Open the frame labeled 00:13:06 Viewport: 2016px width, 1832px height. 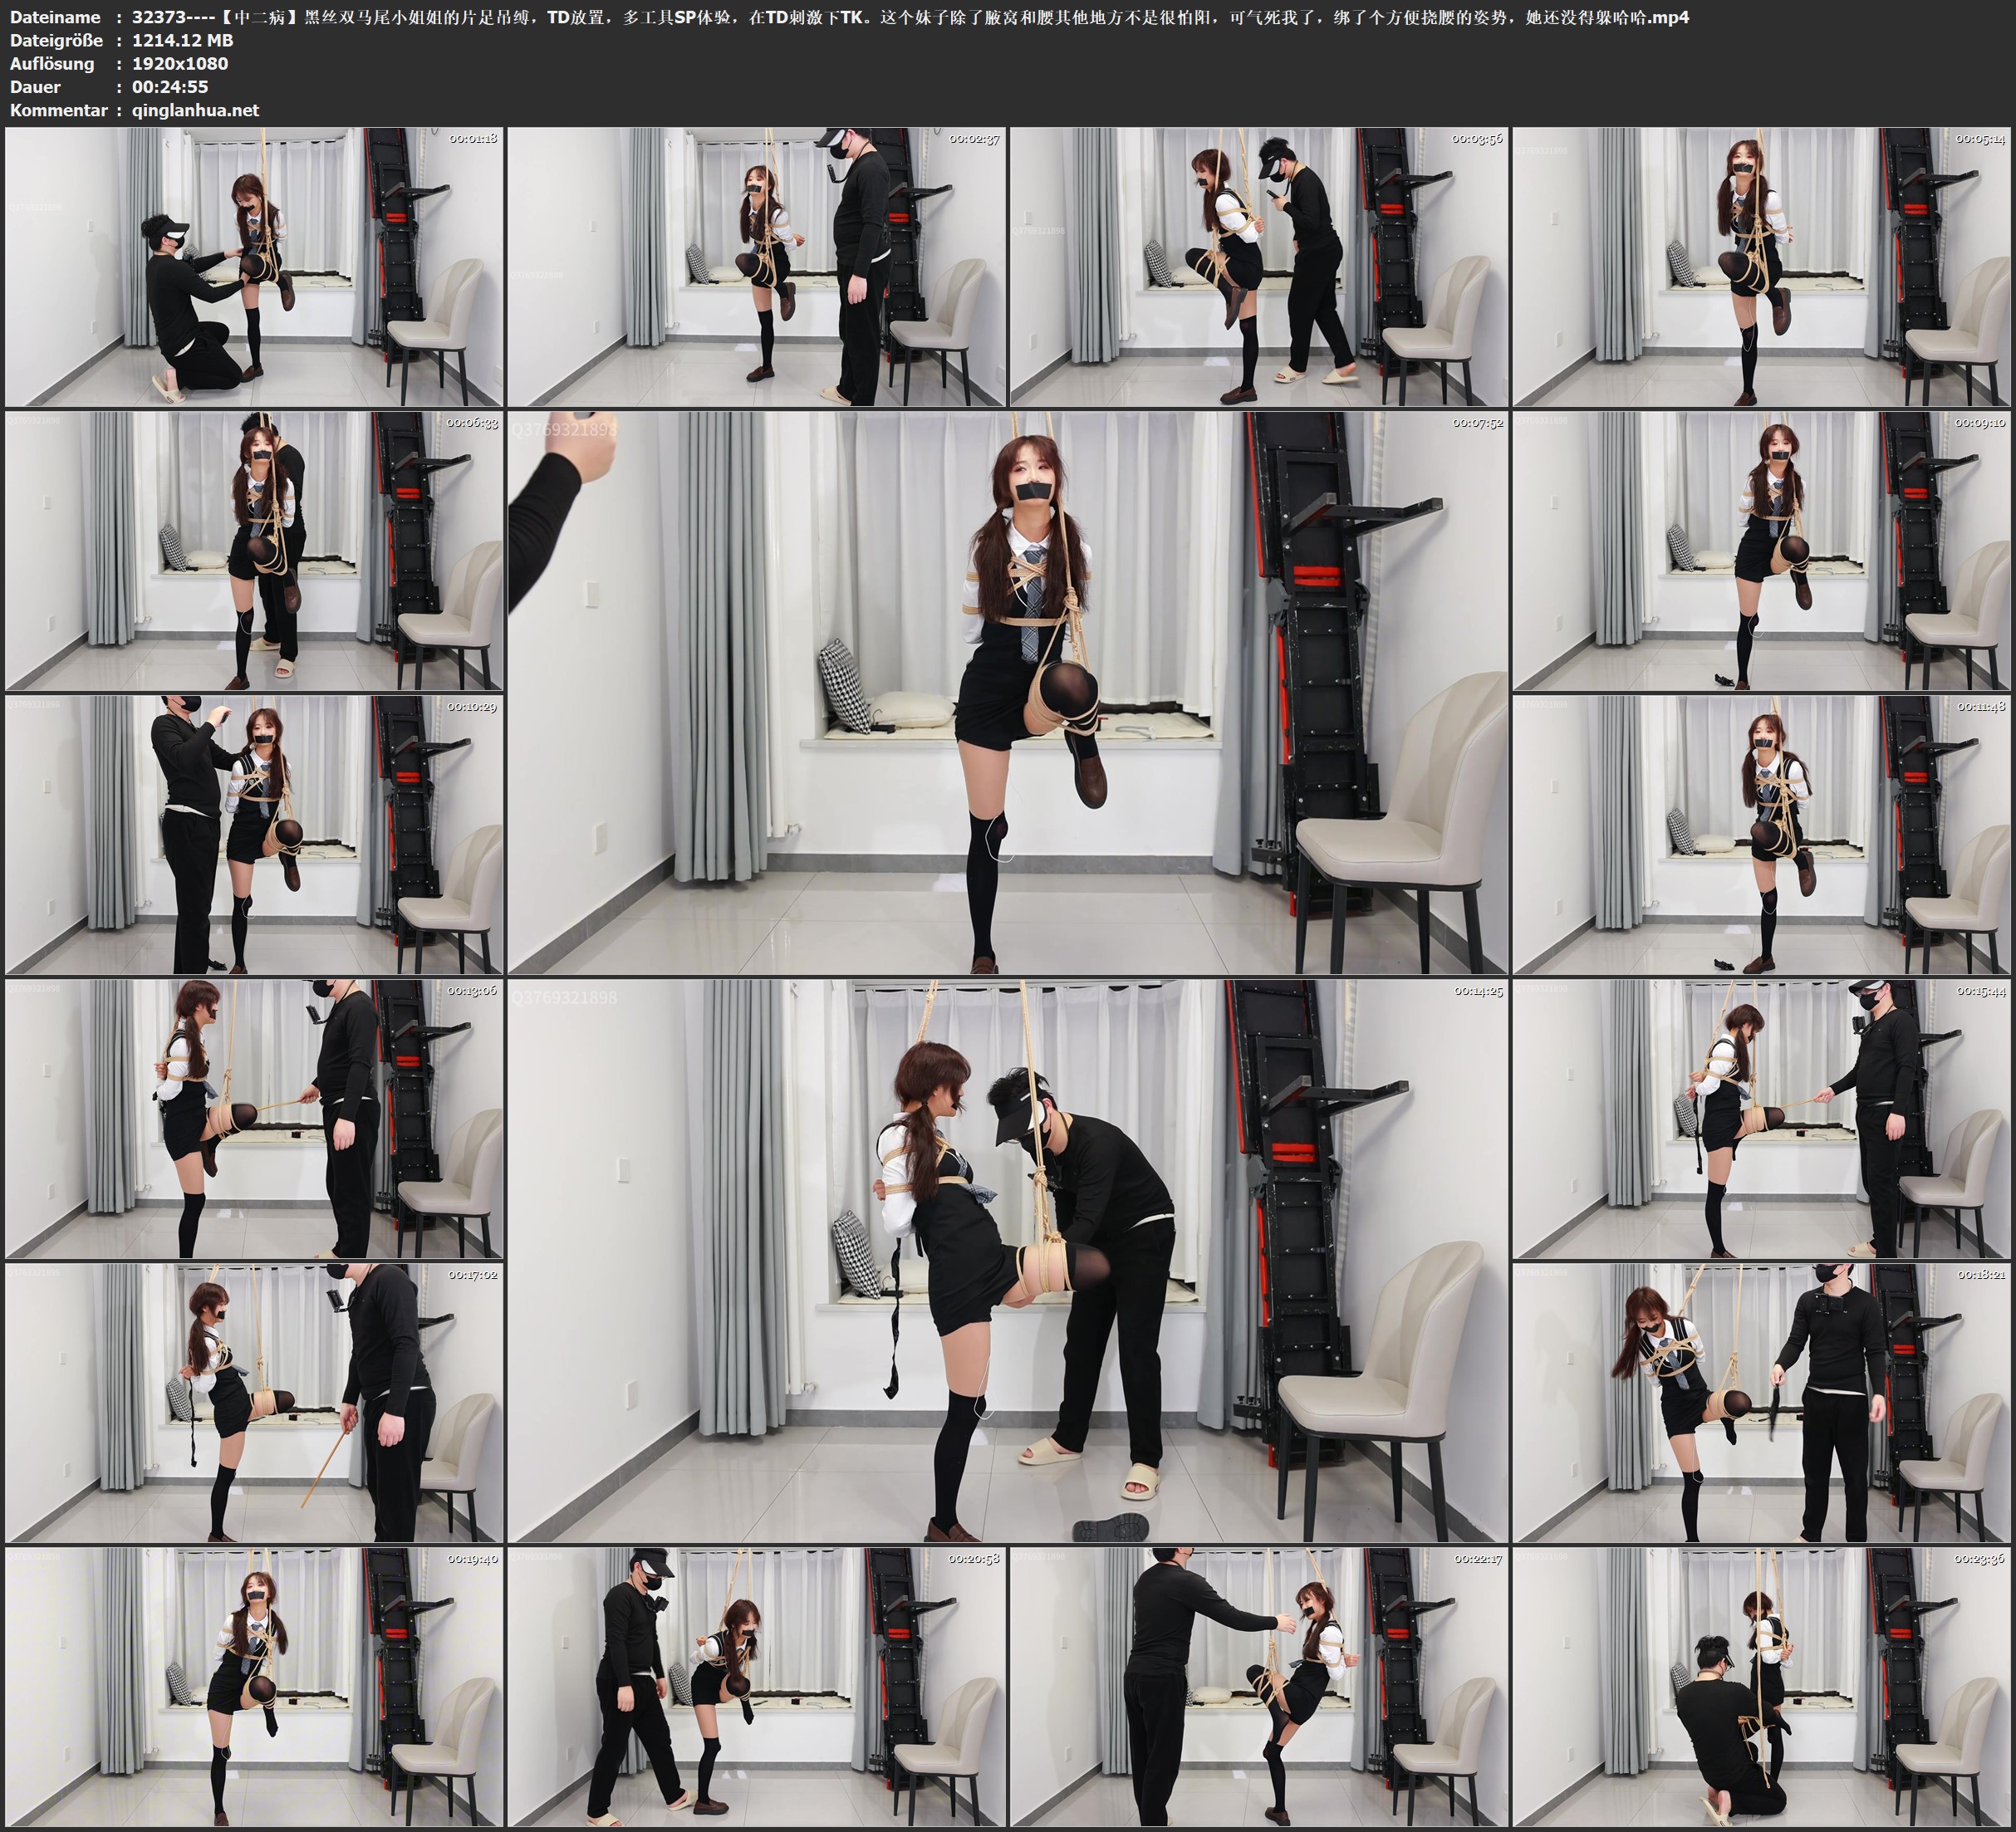click(x=254, y=1118)
